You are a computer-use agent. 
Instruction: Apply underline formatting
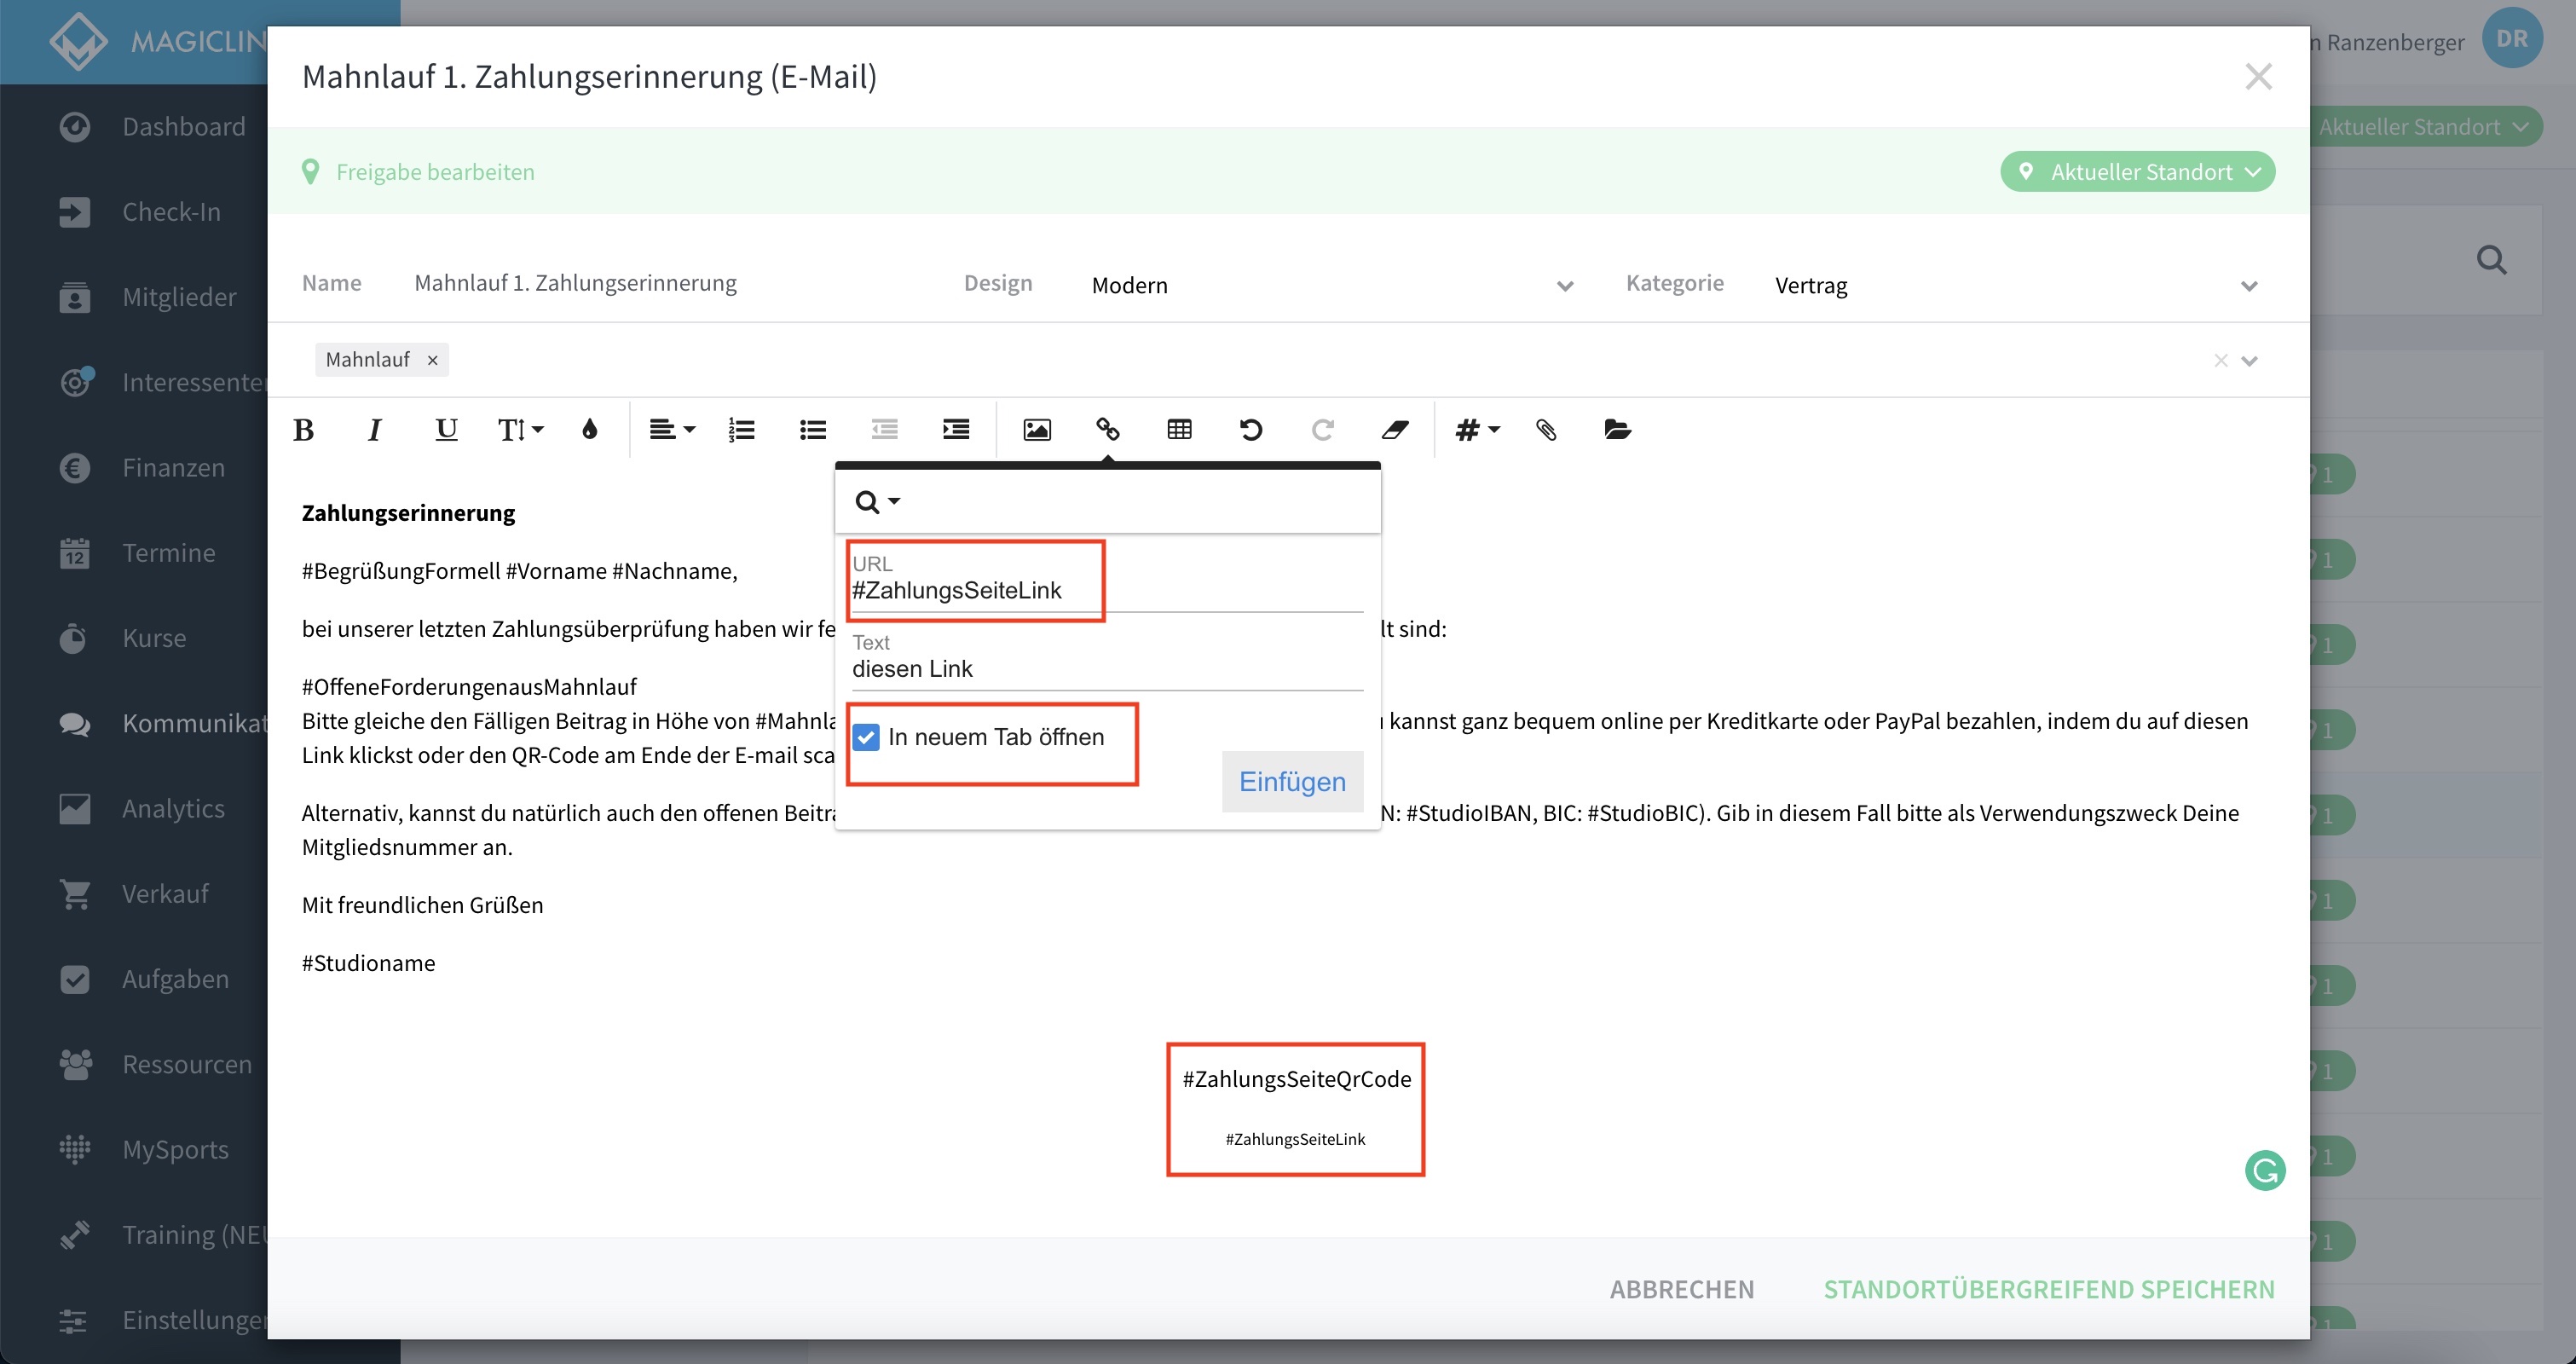(x=446, y=430)
